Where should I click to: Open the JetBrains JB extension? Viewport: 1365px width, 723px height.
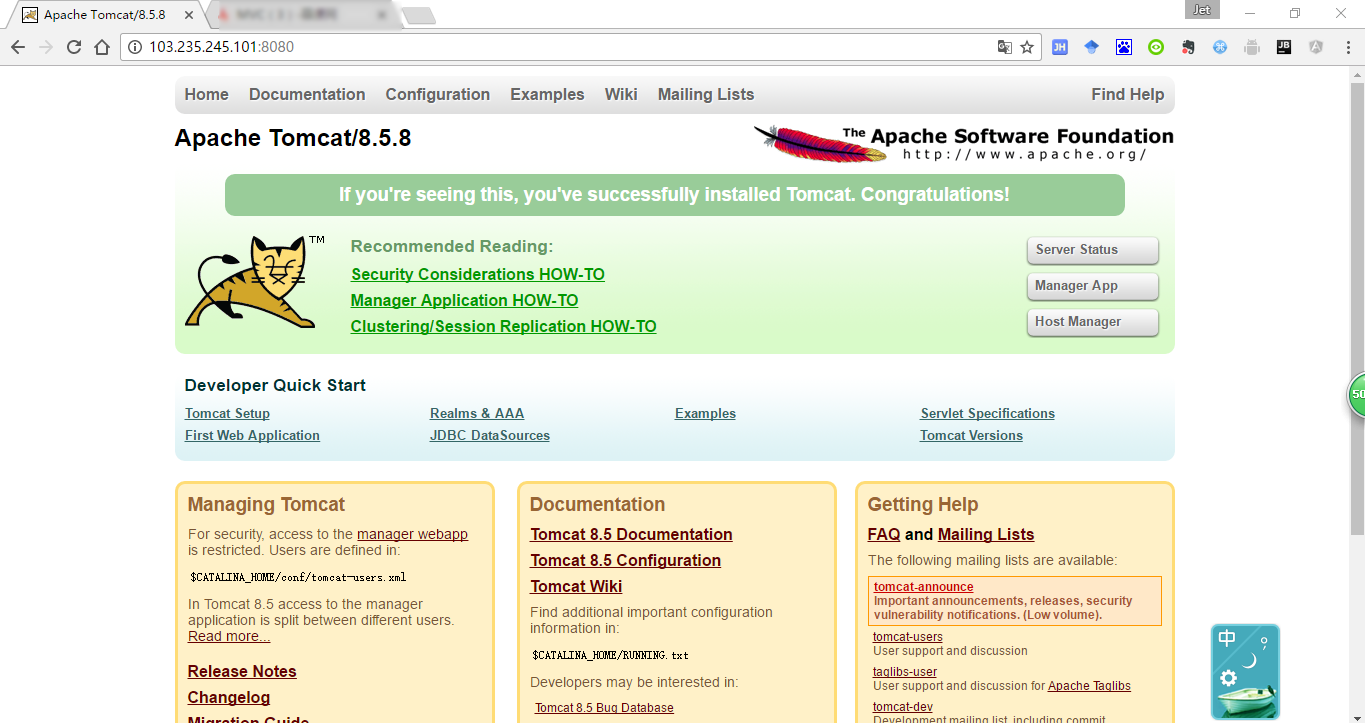click(x=1284, y=47)
